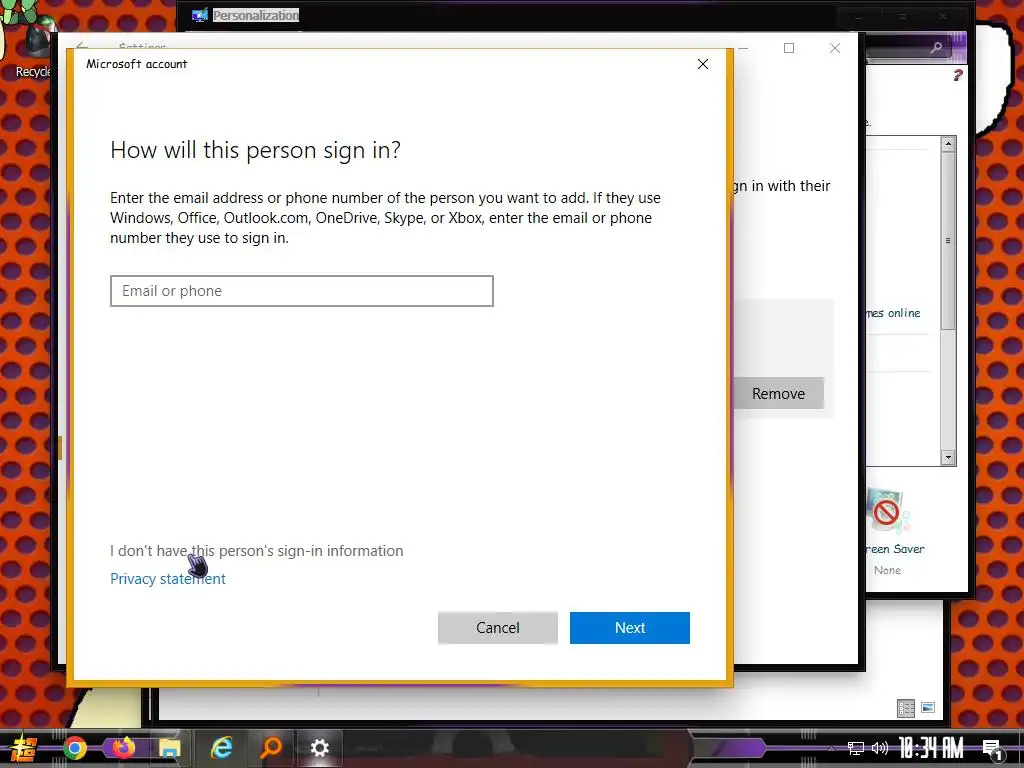Click the Email or phone input field

[302, 291]
